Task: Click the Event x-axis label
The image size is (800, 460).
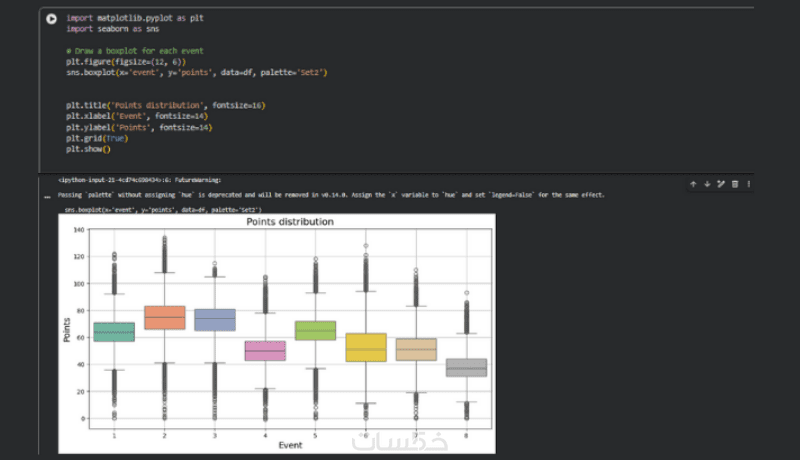Action: click(x=290, y=445)
